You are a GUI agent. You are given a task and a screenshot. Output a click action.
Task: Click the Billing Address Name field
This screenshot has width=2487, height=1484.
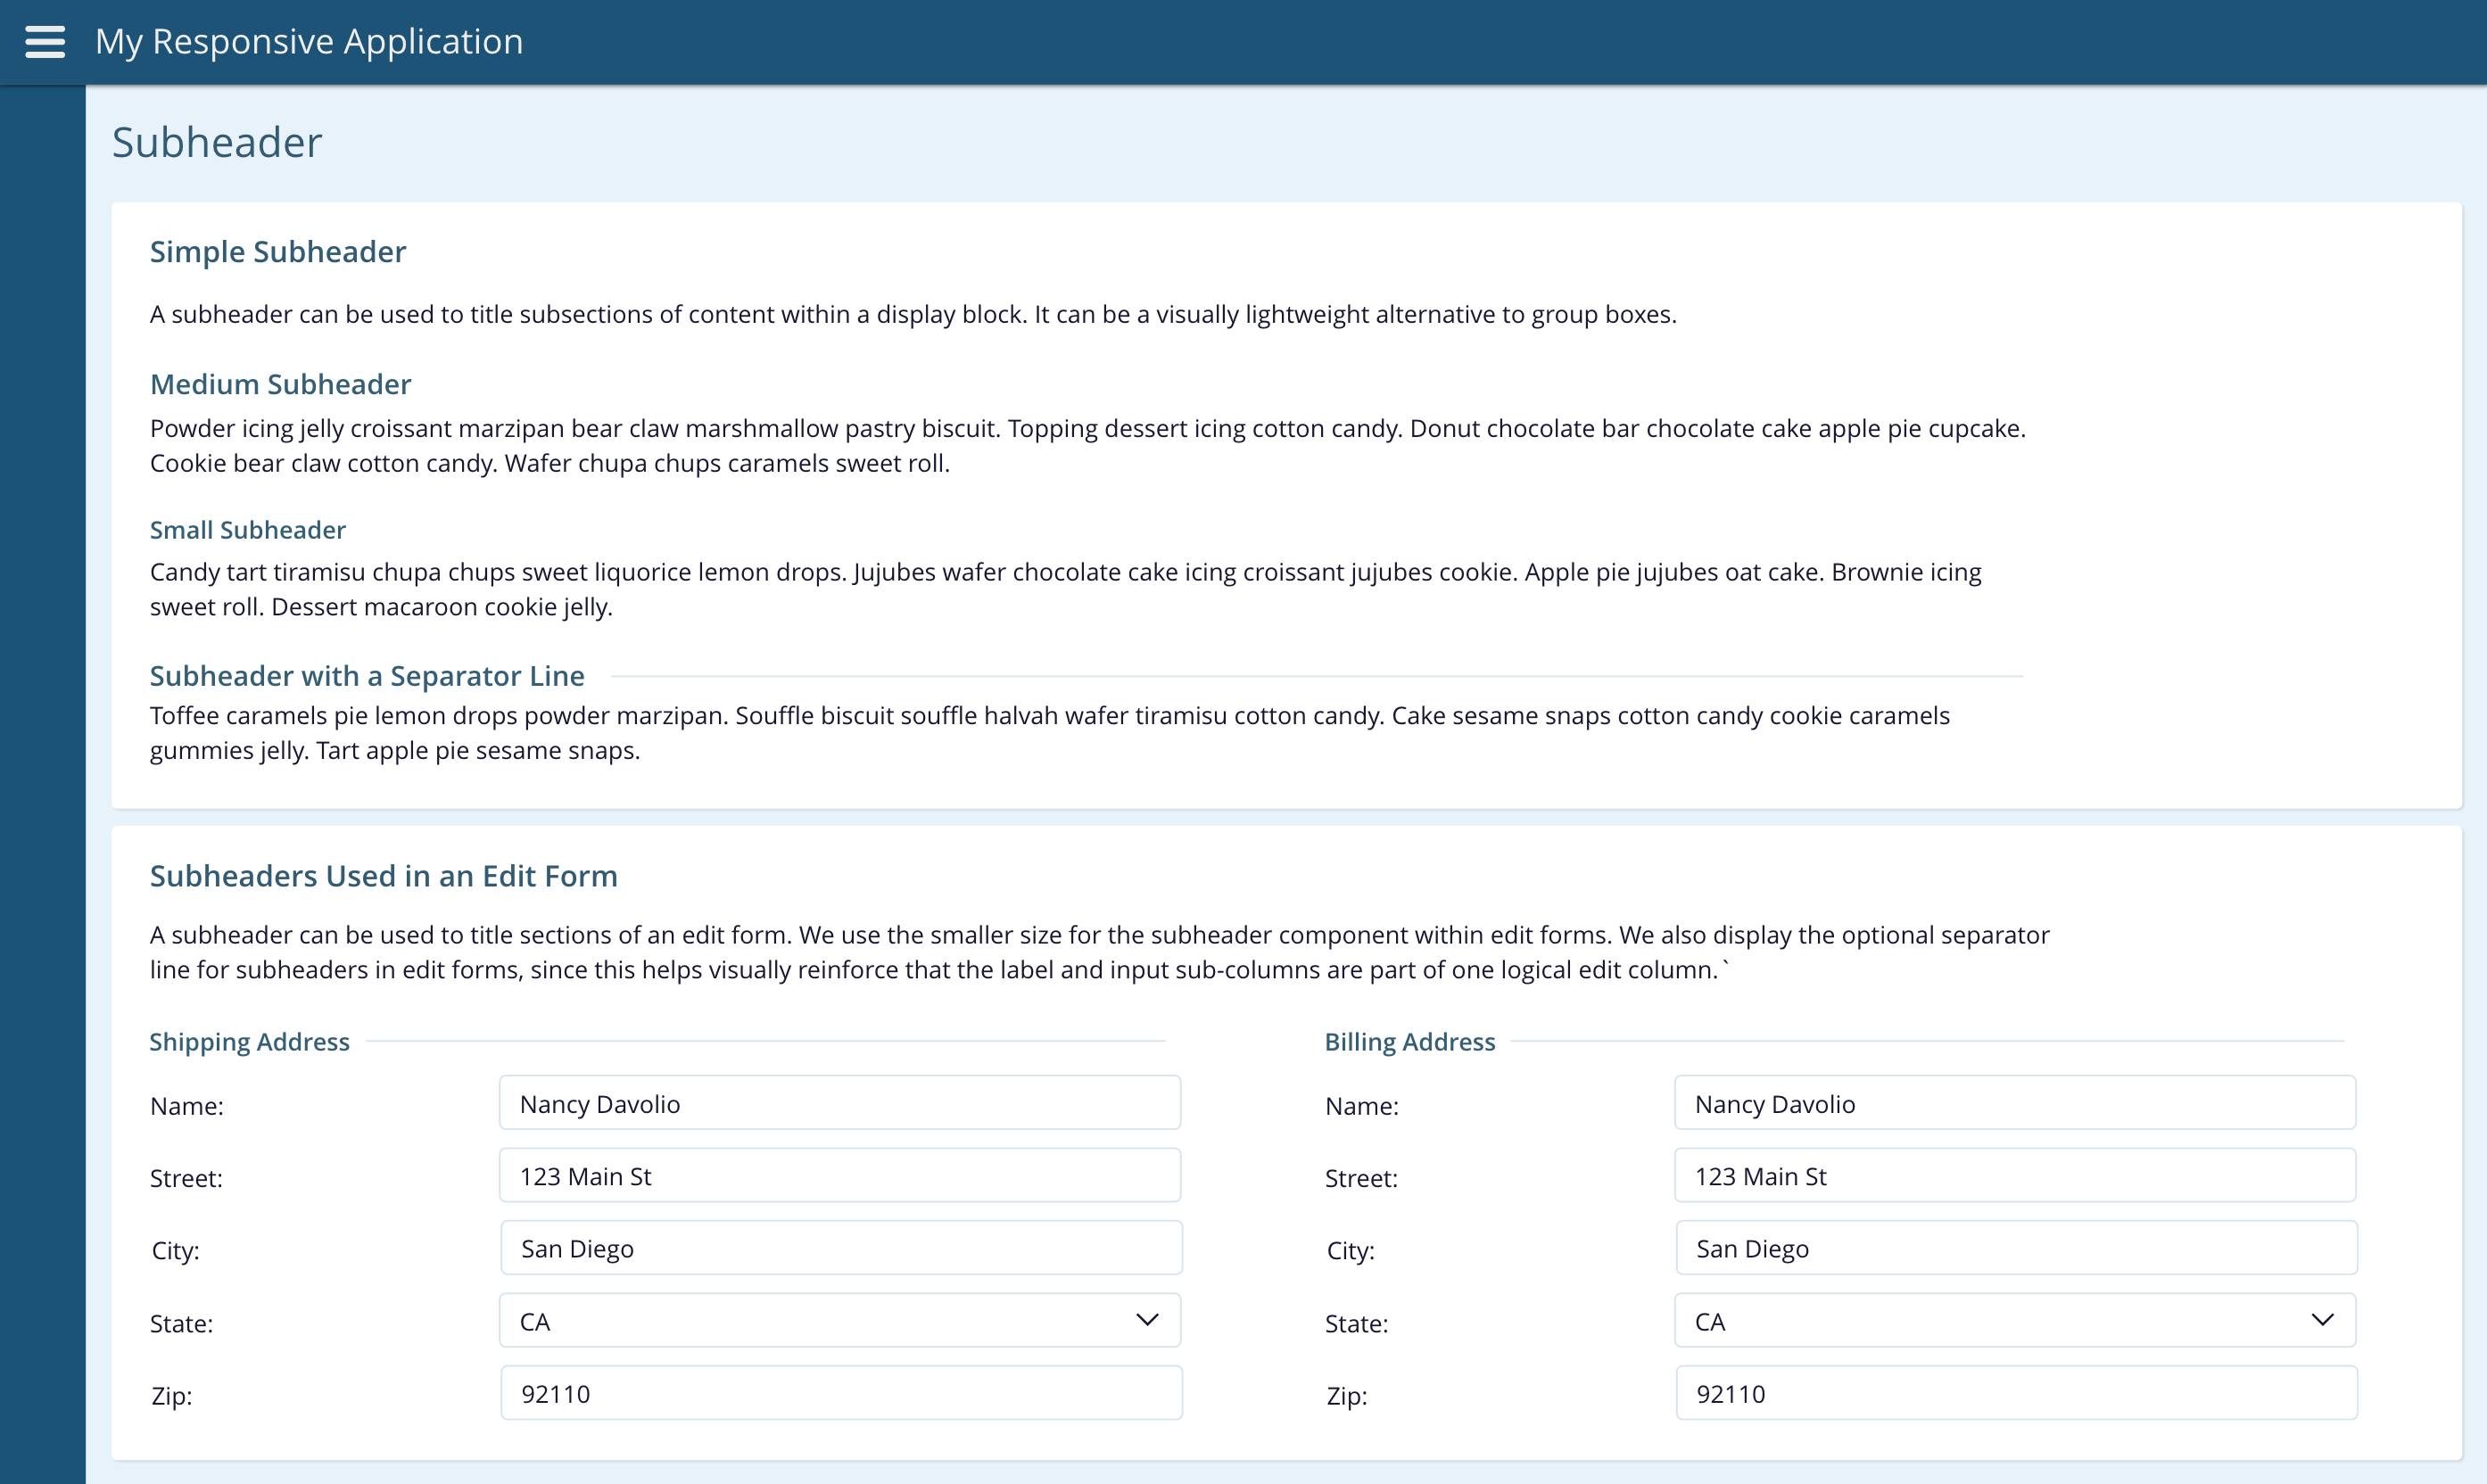coord(2015,1103)
